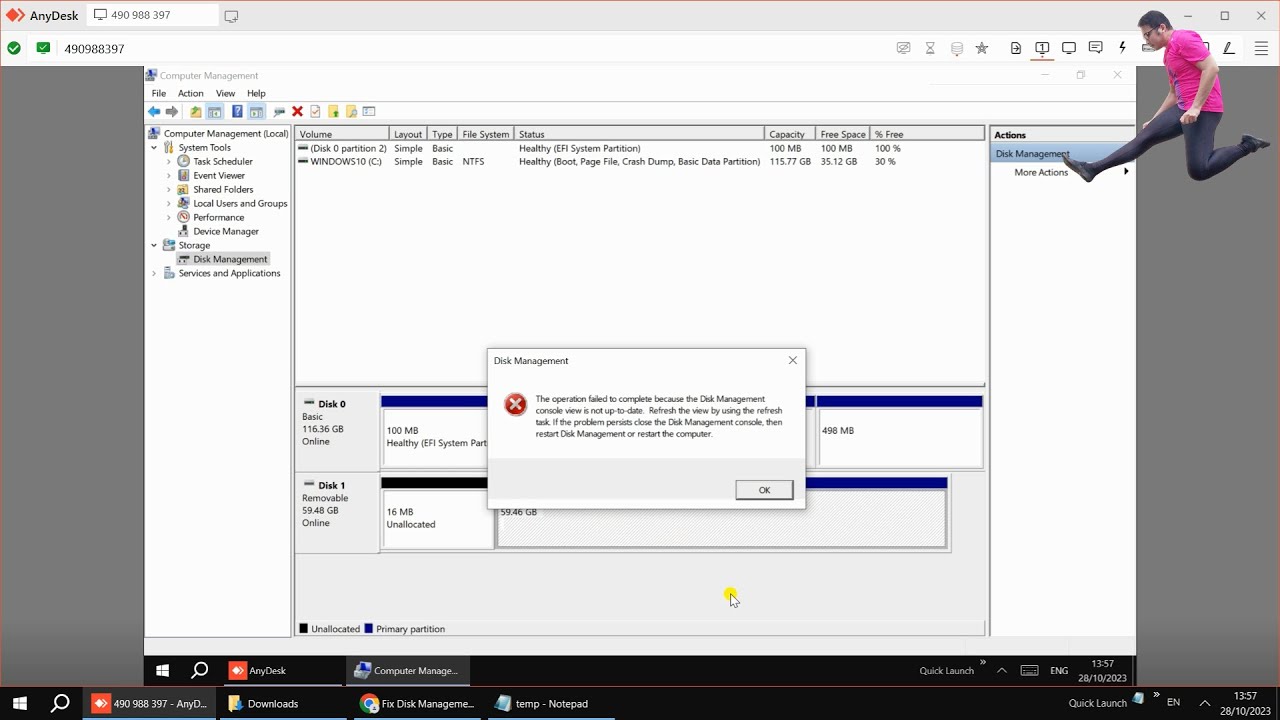Screen dimensions: 1280x720
Task: Click the new session tab icon in AnyDesk
Action: 231,16
